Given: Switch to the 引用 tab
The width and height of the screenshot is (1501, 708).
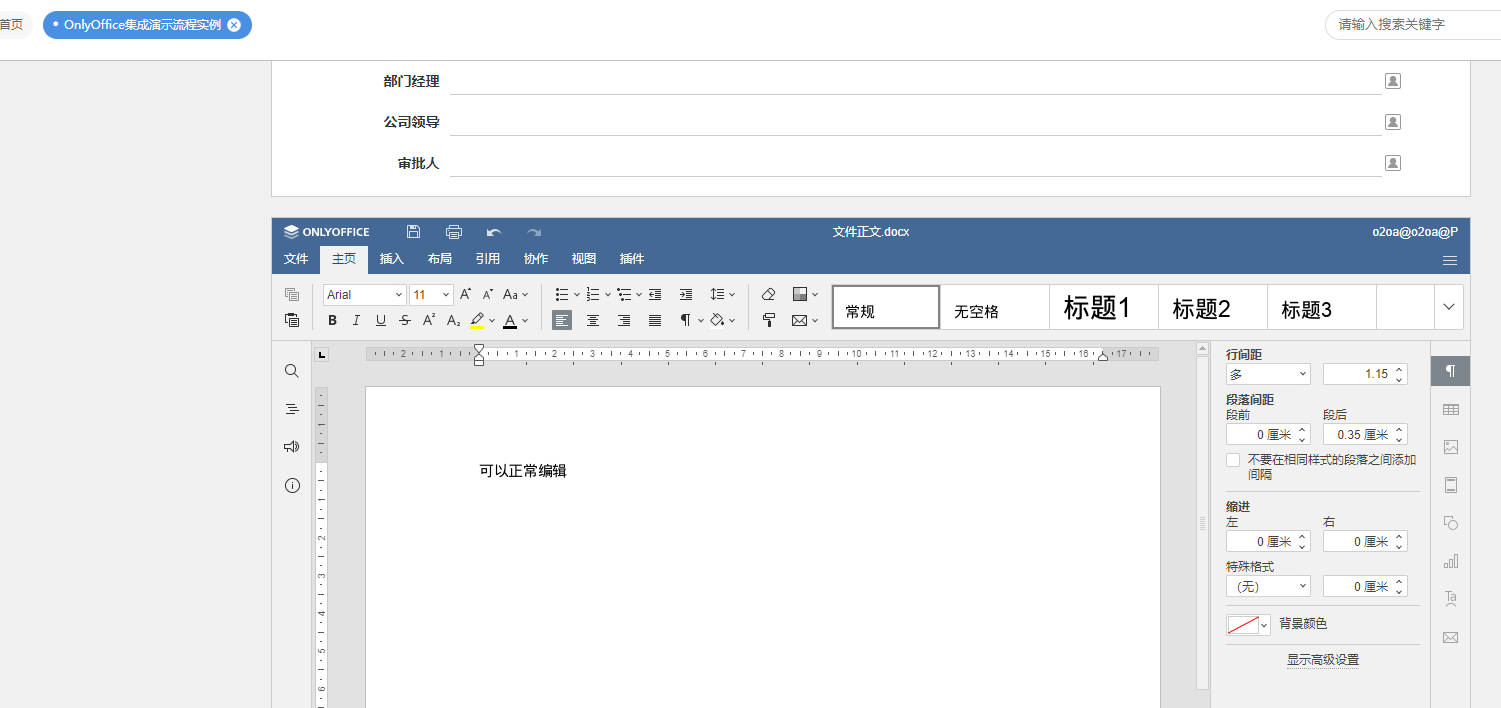Looking at the screenshot, I should [x=488, y=259].
